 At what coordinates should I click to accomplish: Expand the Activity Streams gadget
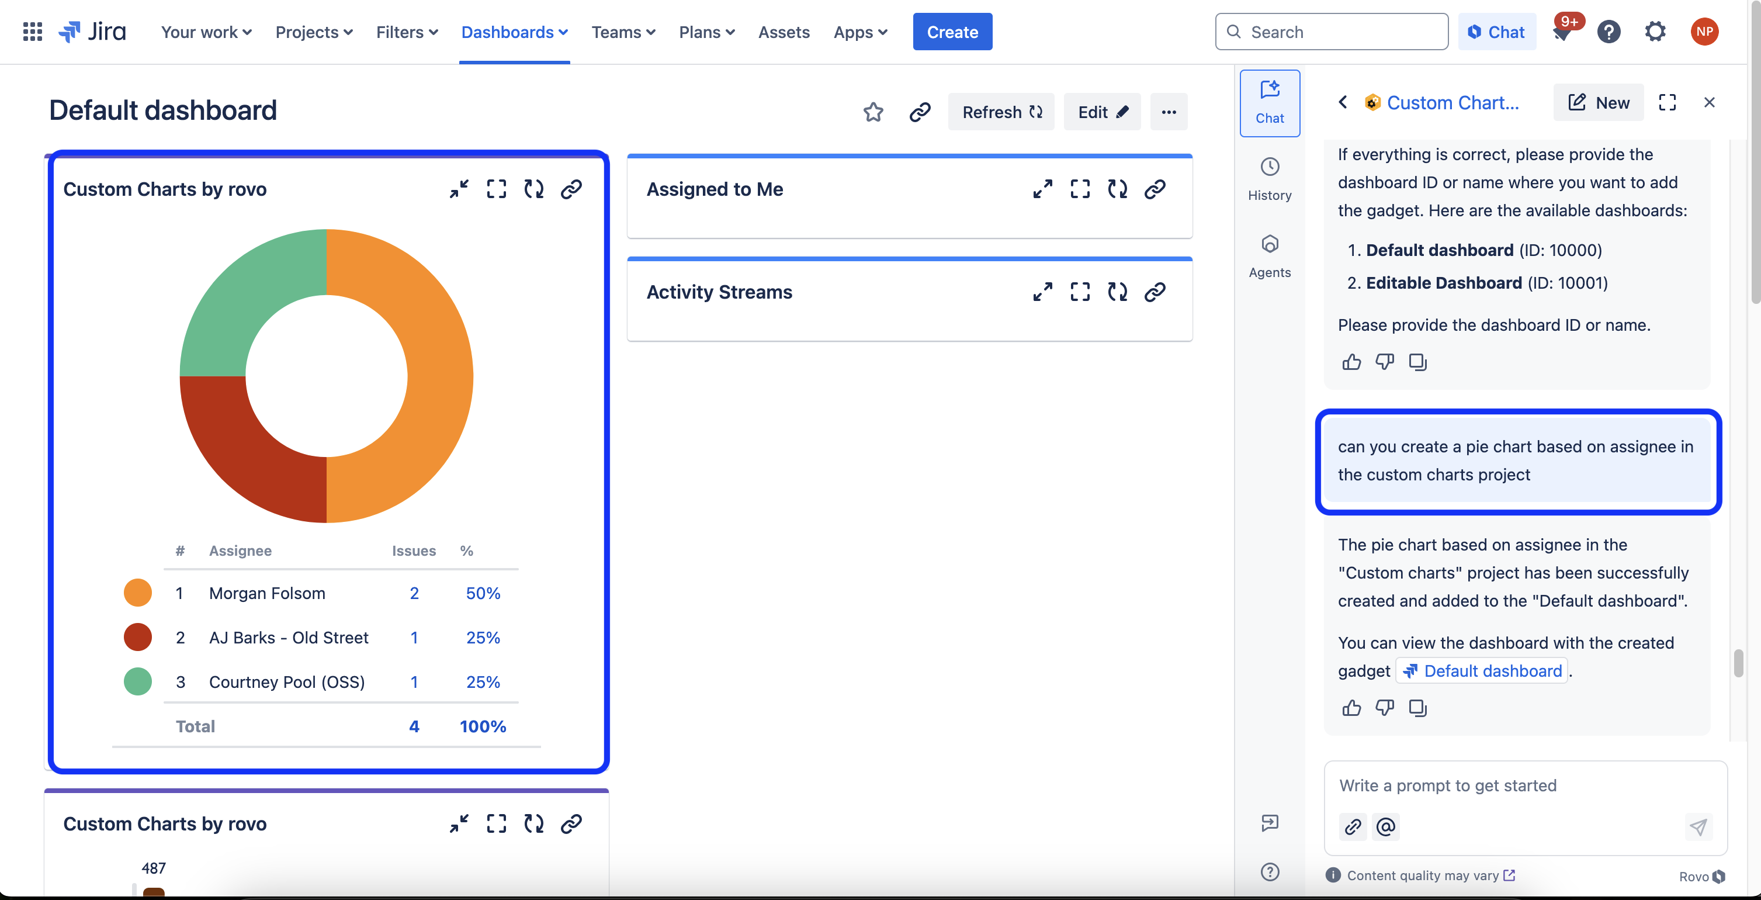pos(1042,292)
